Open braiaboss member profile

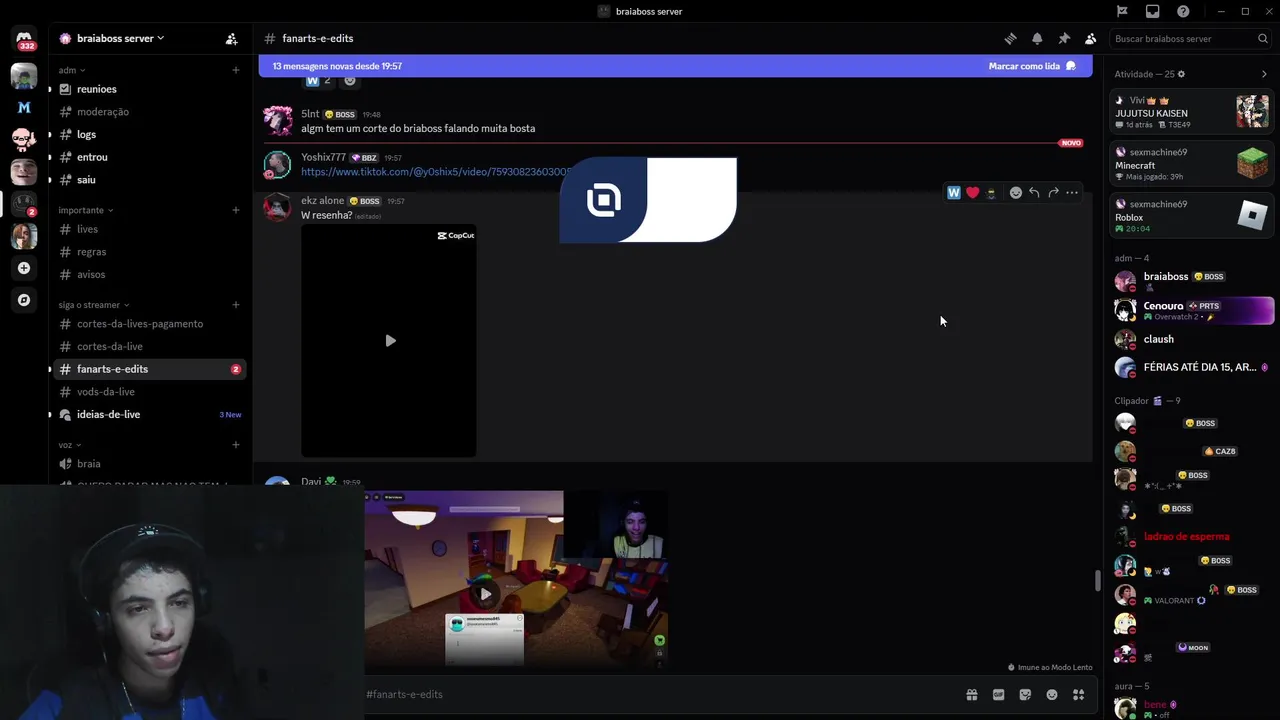click(x=1192, y=281)
